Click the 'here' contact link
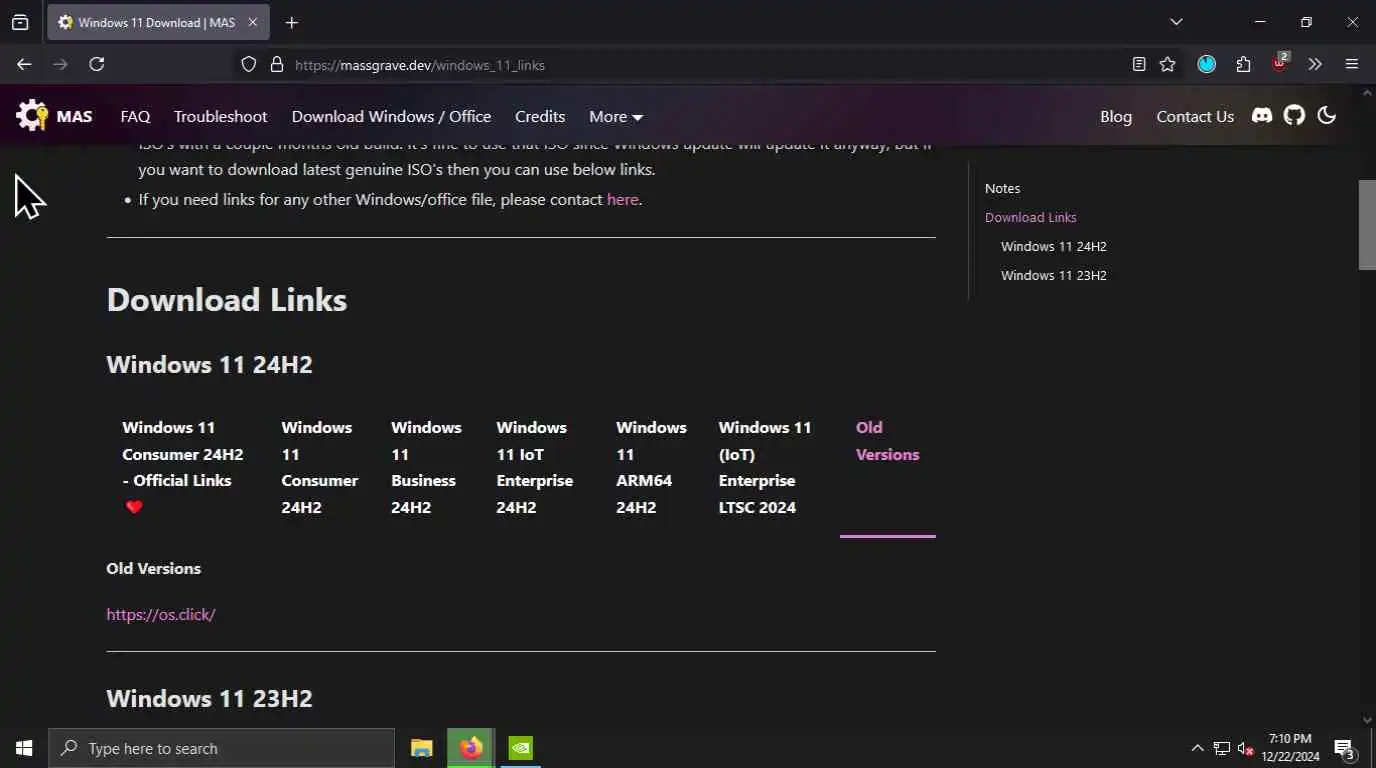Viewport: 1376px width, 768px height. (622, 199)
